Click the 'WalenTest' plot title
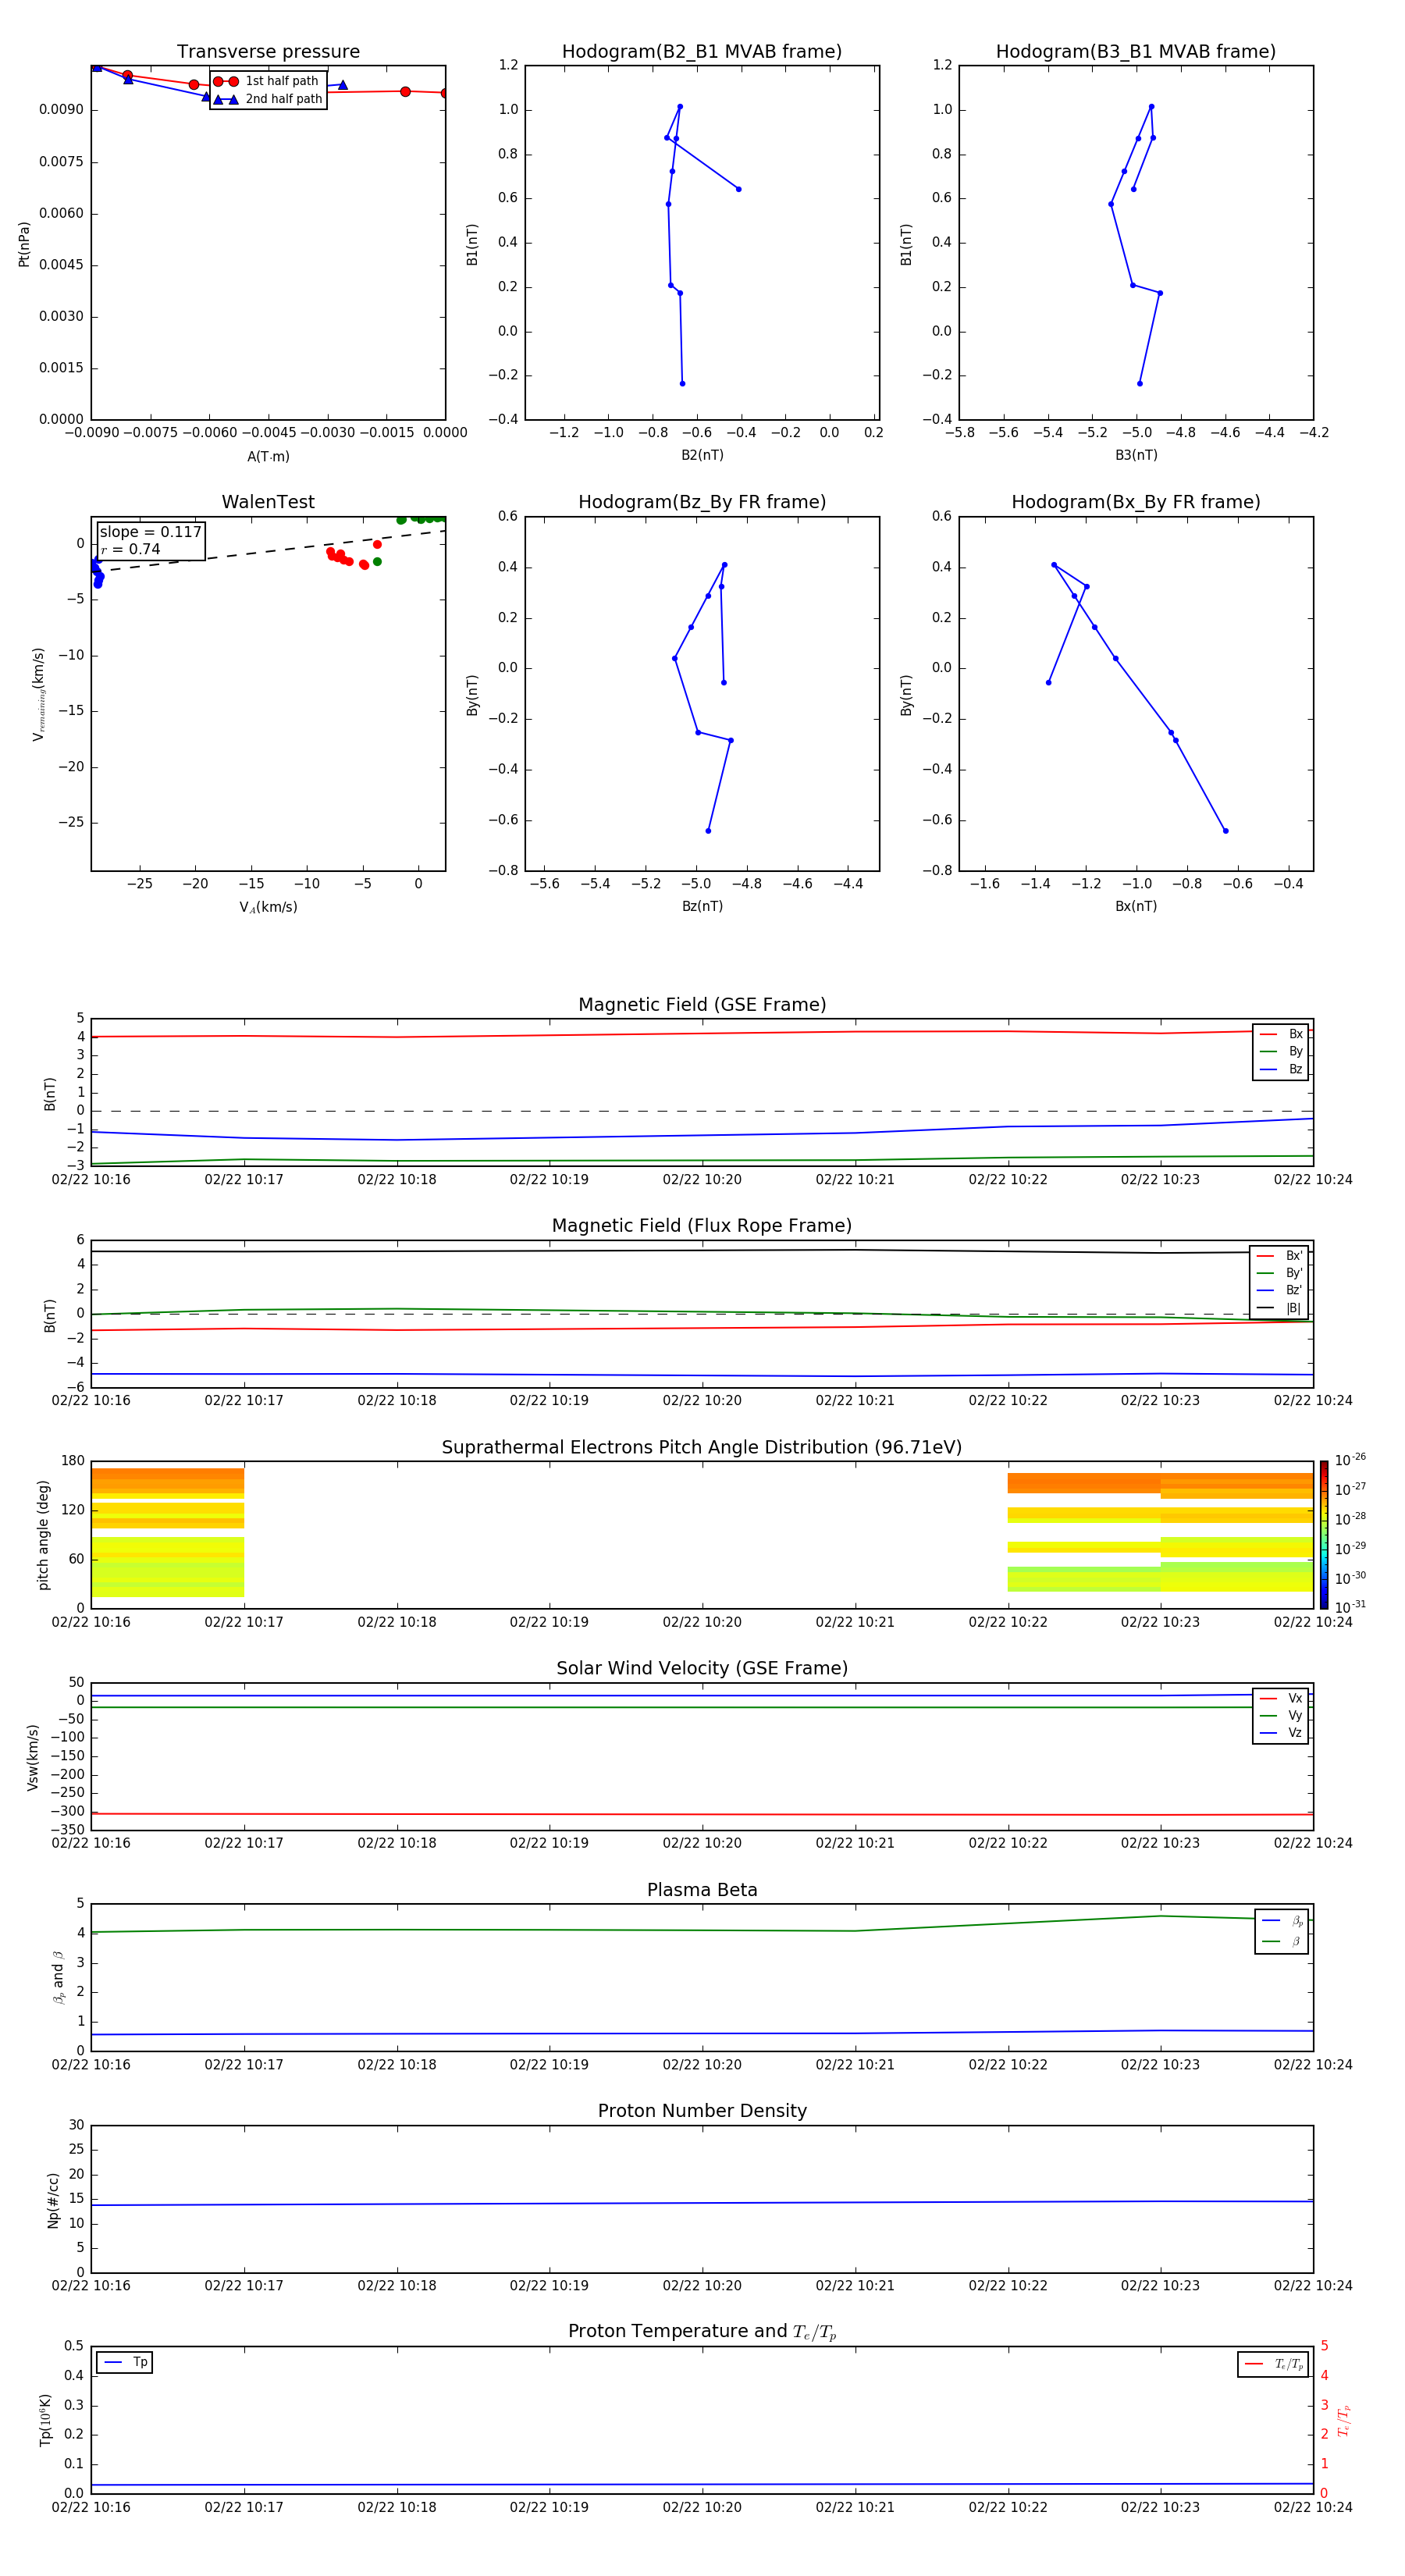Screen dimensions: 1405x2576 [x=268, y=502]
